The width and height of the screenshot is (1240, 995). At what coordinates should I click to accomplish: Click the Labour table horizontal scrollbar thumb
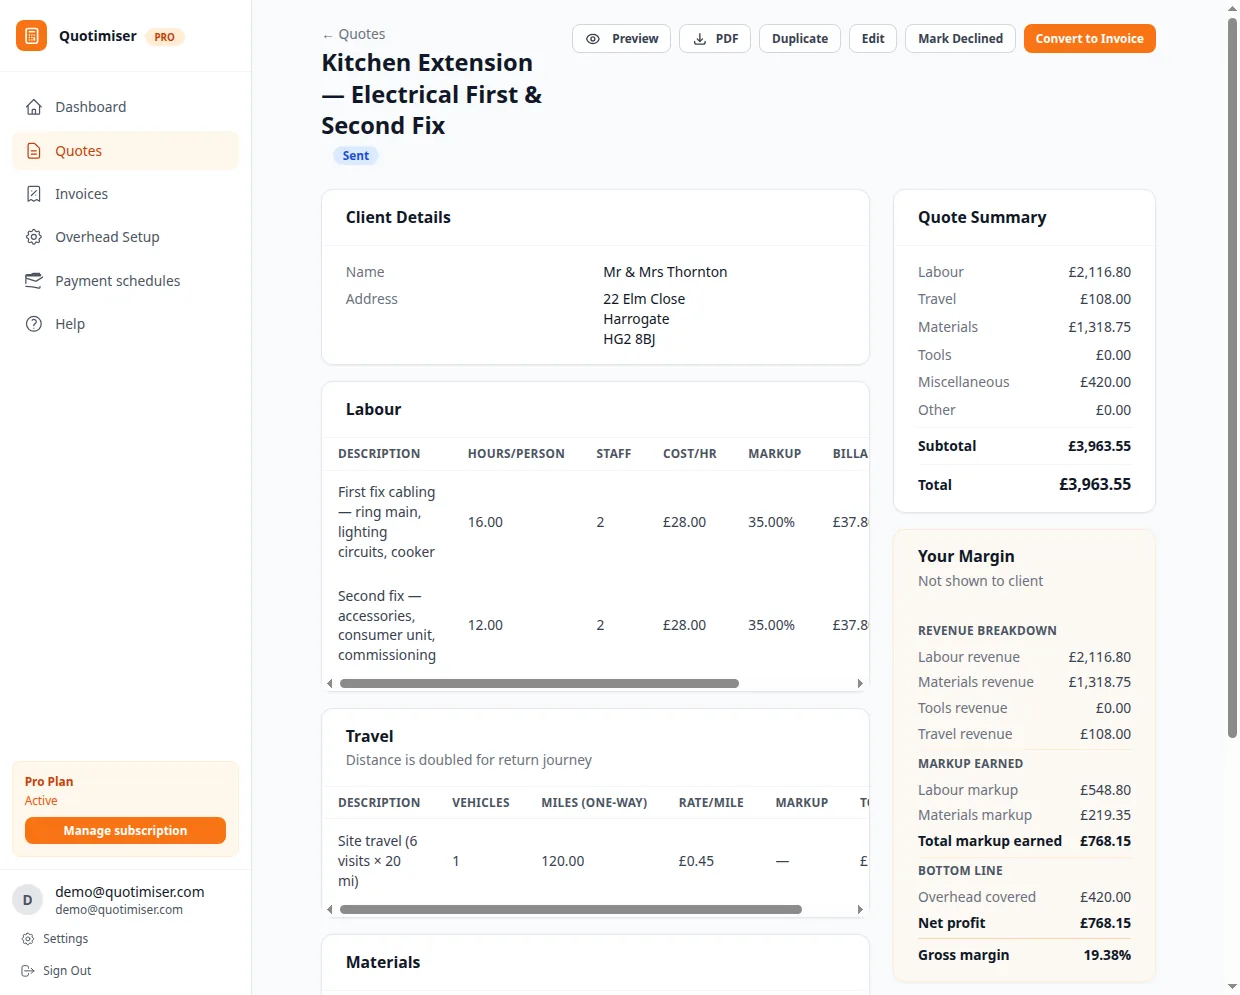[539, 684]
